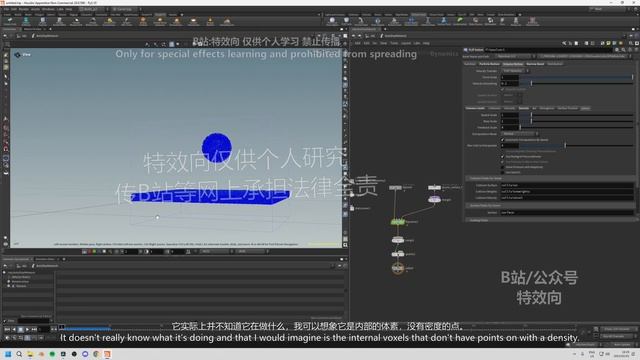Screen dimensions: 640x360
Task: Toggle the Use OpenCL checkbox
Action: [x=502, y=172]
